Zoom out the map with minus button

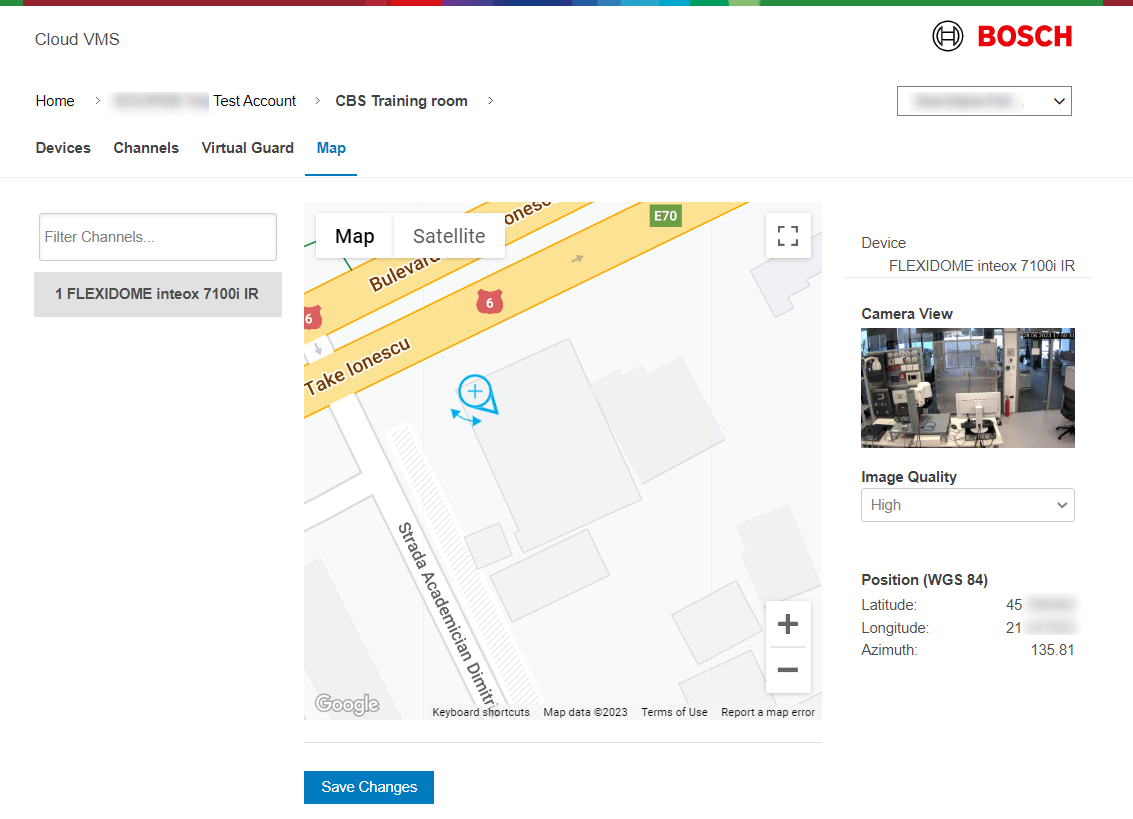[x=788, y=670]
